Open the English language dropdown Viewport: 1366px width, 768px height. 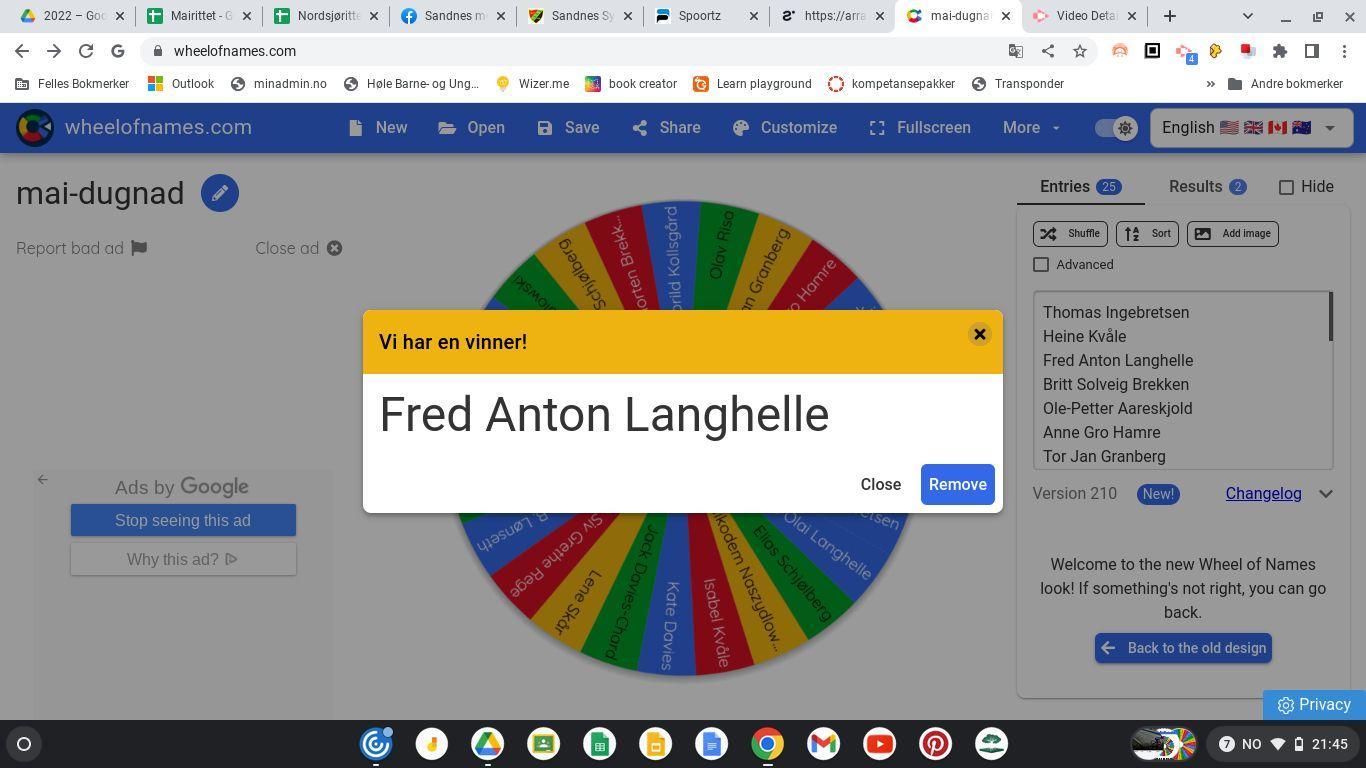(x=1249, y=128)
